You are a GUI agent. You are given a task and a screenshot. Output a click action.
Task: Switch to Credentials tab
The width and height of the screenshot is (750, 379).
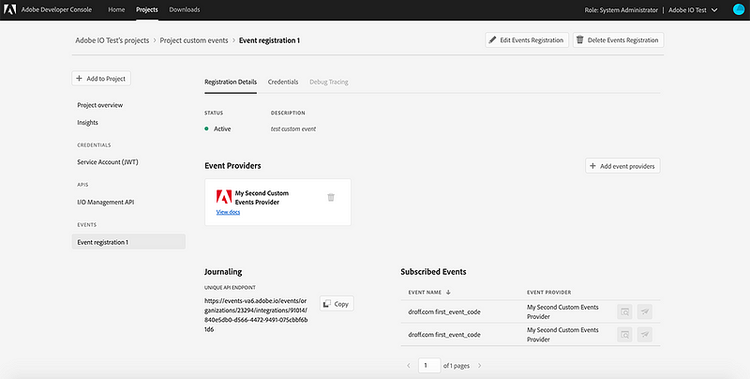point(283,82)
